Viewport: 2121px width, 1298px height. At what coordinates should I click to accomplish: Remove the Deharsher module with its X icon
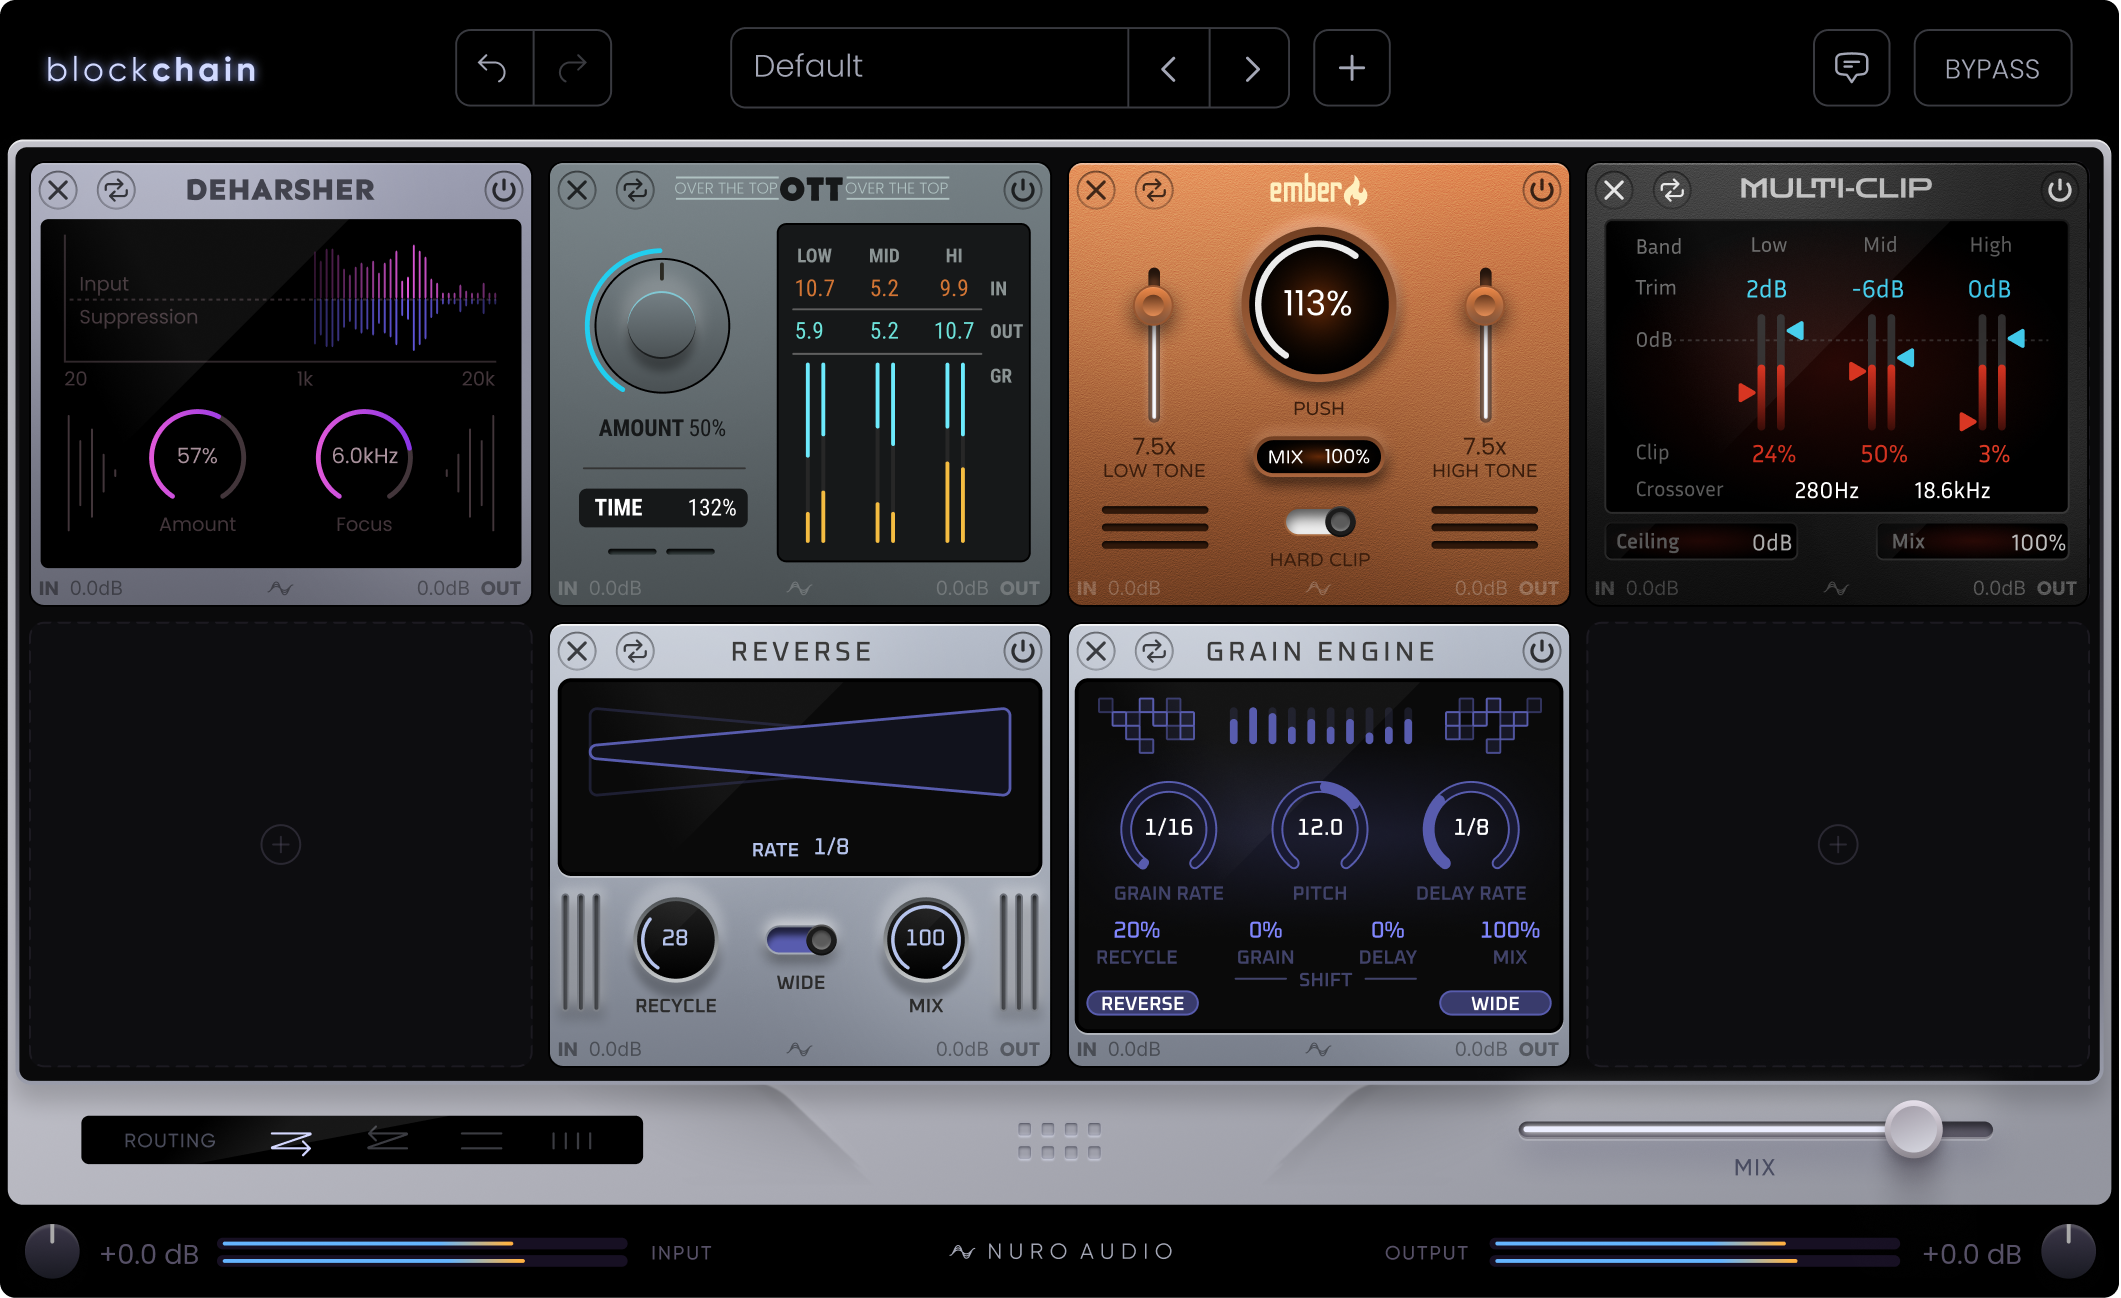point(59,190)
